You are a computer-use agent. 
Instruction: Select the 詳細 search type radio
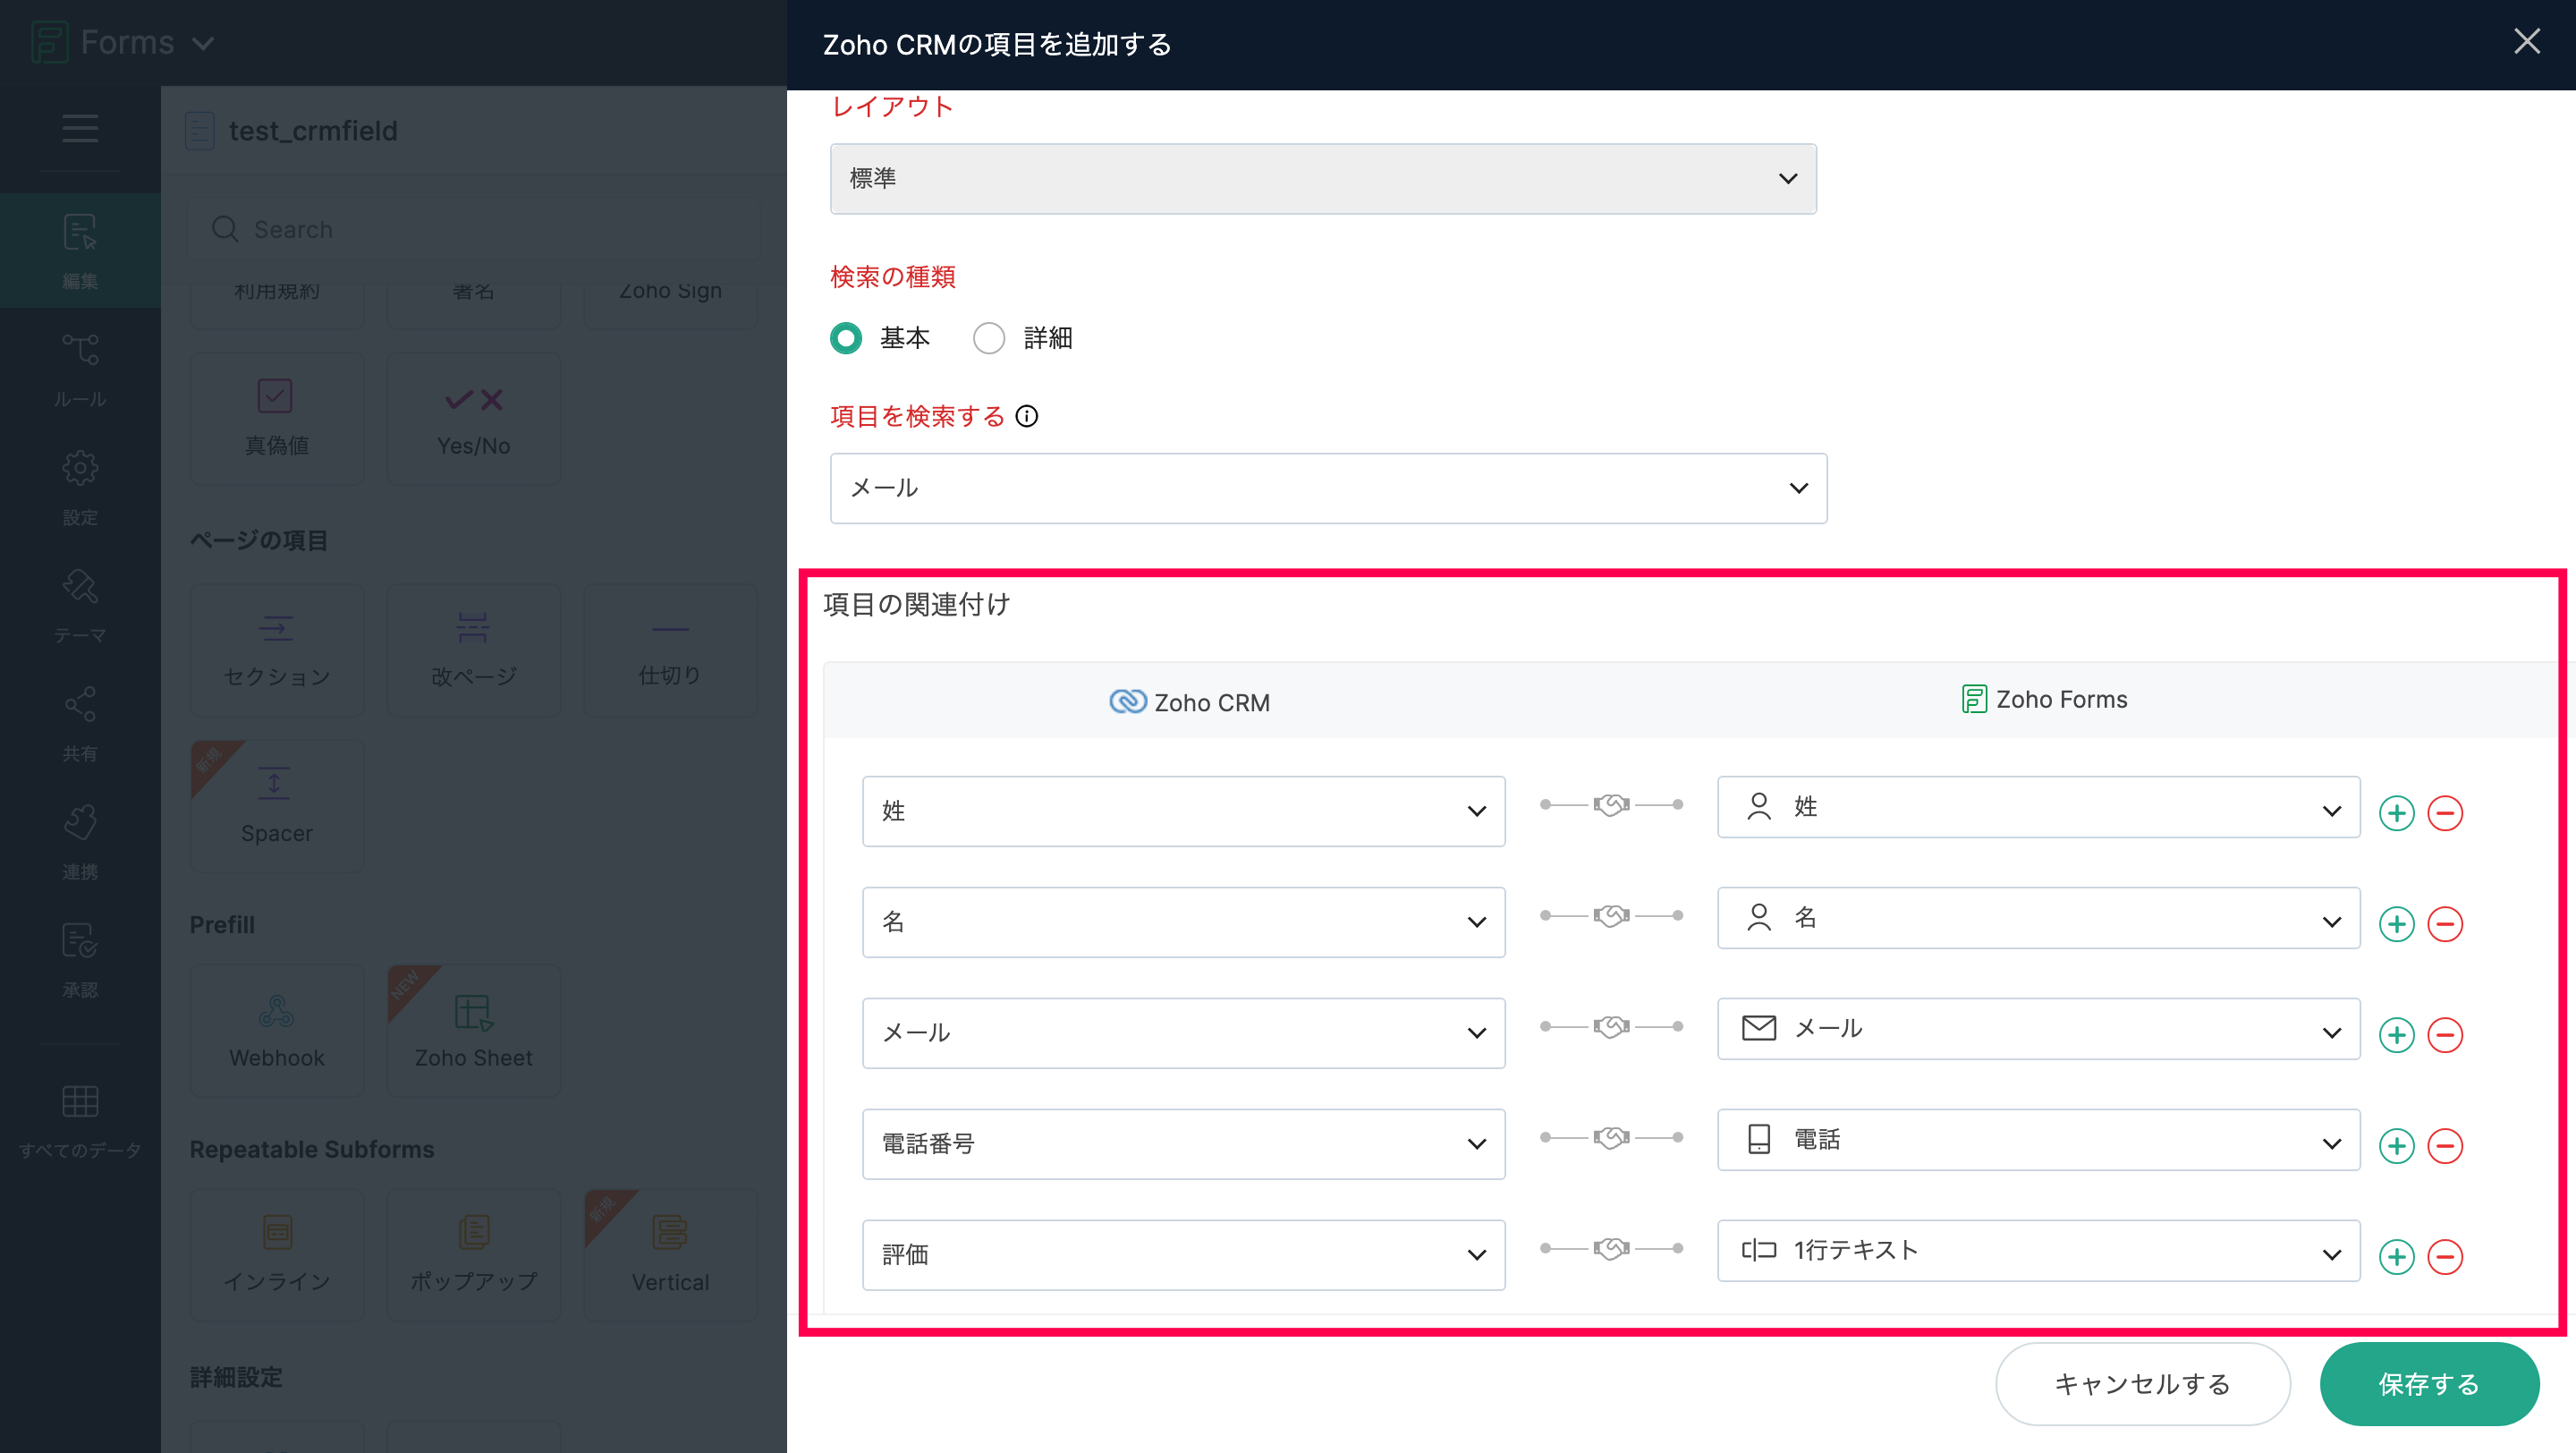tap(989, 338)
